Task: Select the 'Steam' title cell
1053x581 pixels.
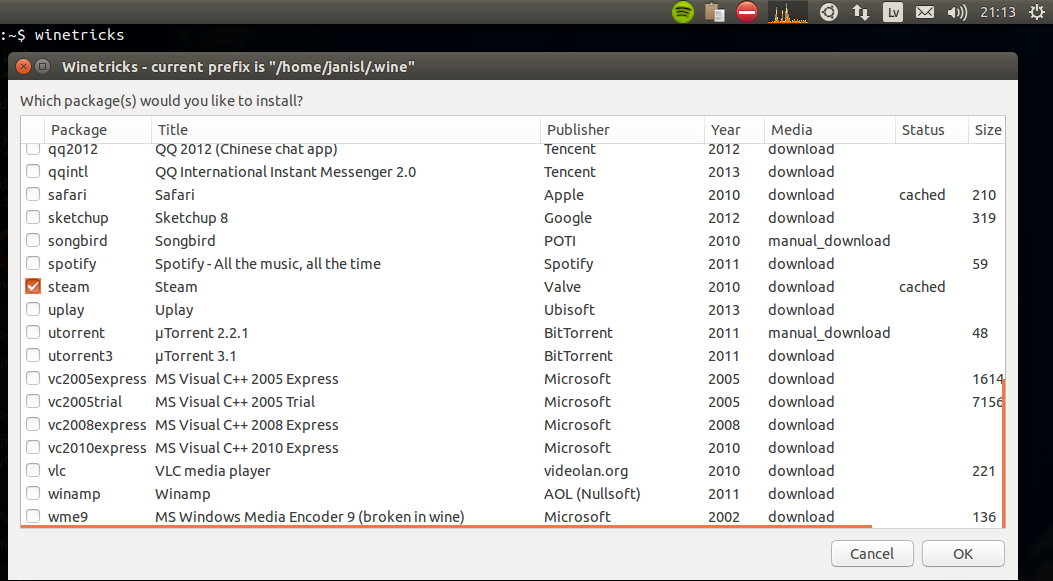Action: click(176, 287)
